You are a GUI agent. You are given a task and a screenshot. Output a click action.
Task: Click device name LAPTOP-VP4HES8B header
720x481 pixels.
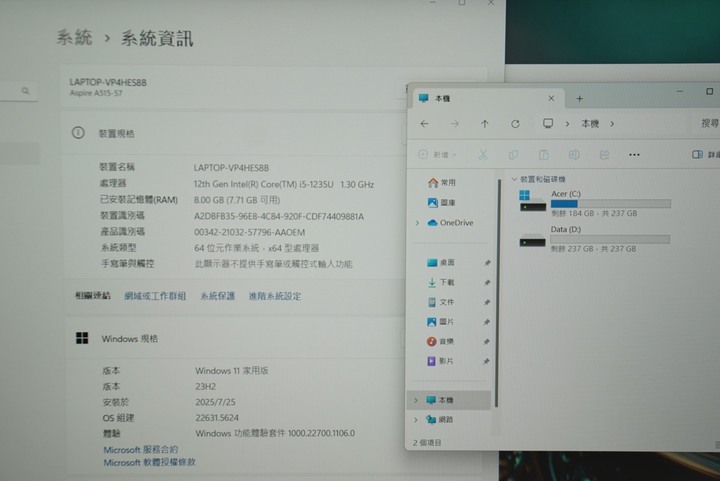click(108, 83)
